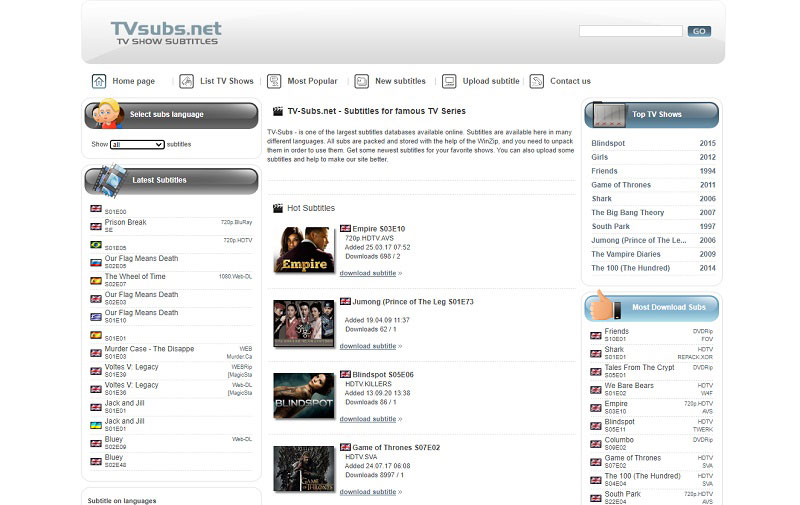Click the flag next to Friends S10E01
800x505 pixels.
click(595, 336)
